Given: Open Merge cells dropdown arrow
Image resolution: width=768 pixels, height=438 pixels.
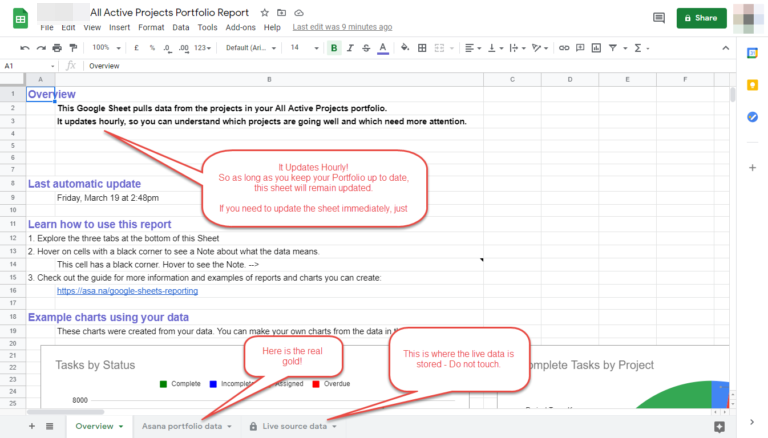Looking at the screenshot, I should 452,48.
